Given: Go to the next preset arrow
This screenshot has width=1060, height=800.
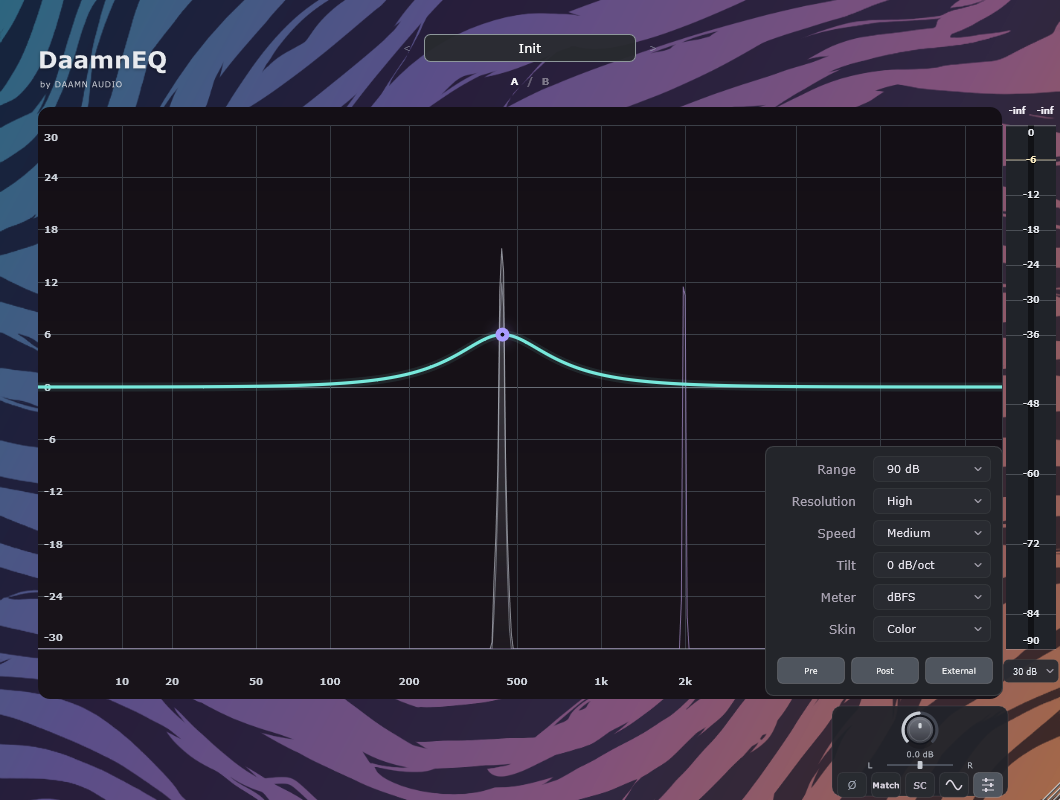Looking at the screenshot, I should pyautogui.click(x=652, y=49).
